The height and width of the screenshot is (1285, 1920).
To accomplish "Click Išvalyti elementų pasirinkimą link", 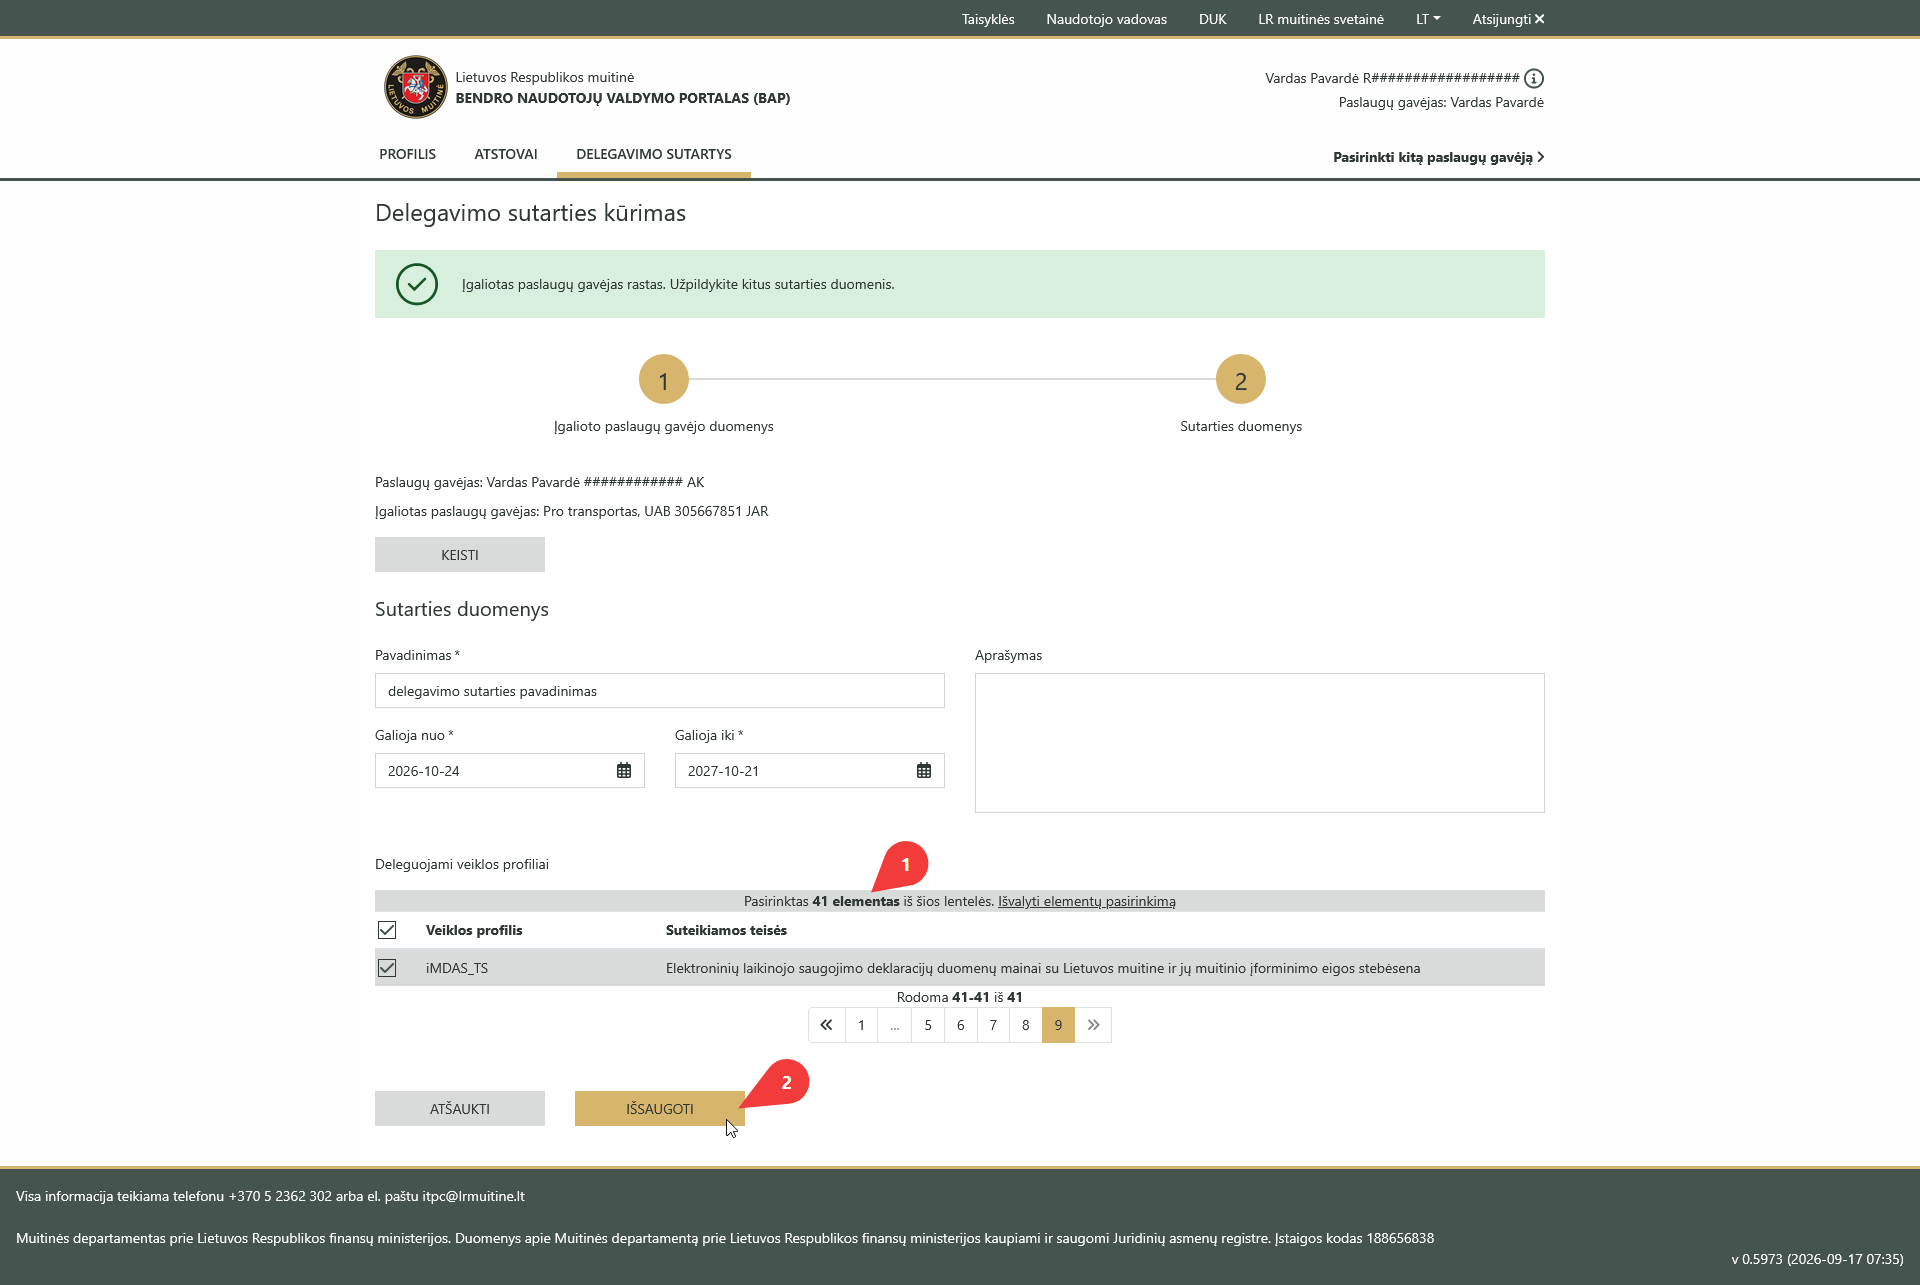I will point(1087,901).
